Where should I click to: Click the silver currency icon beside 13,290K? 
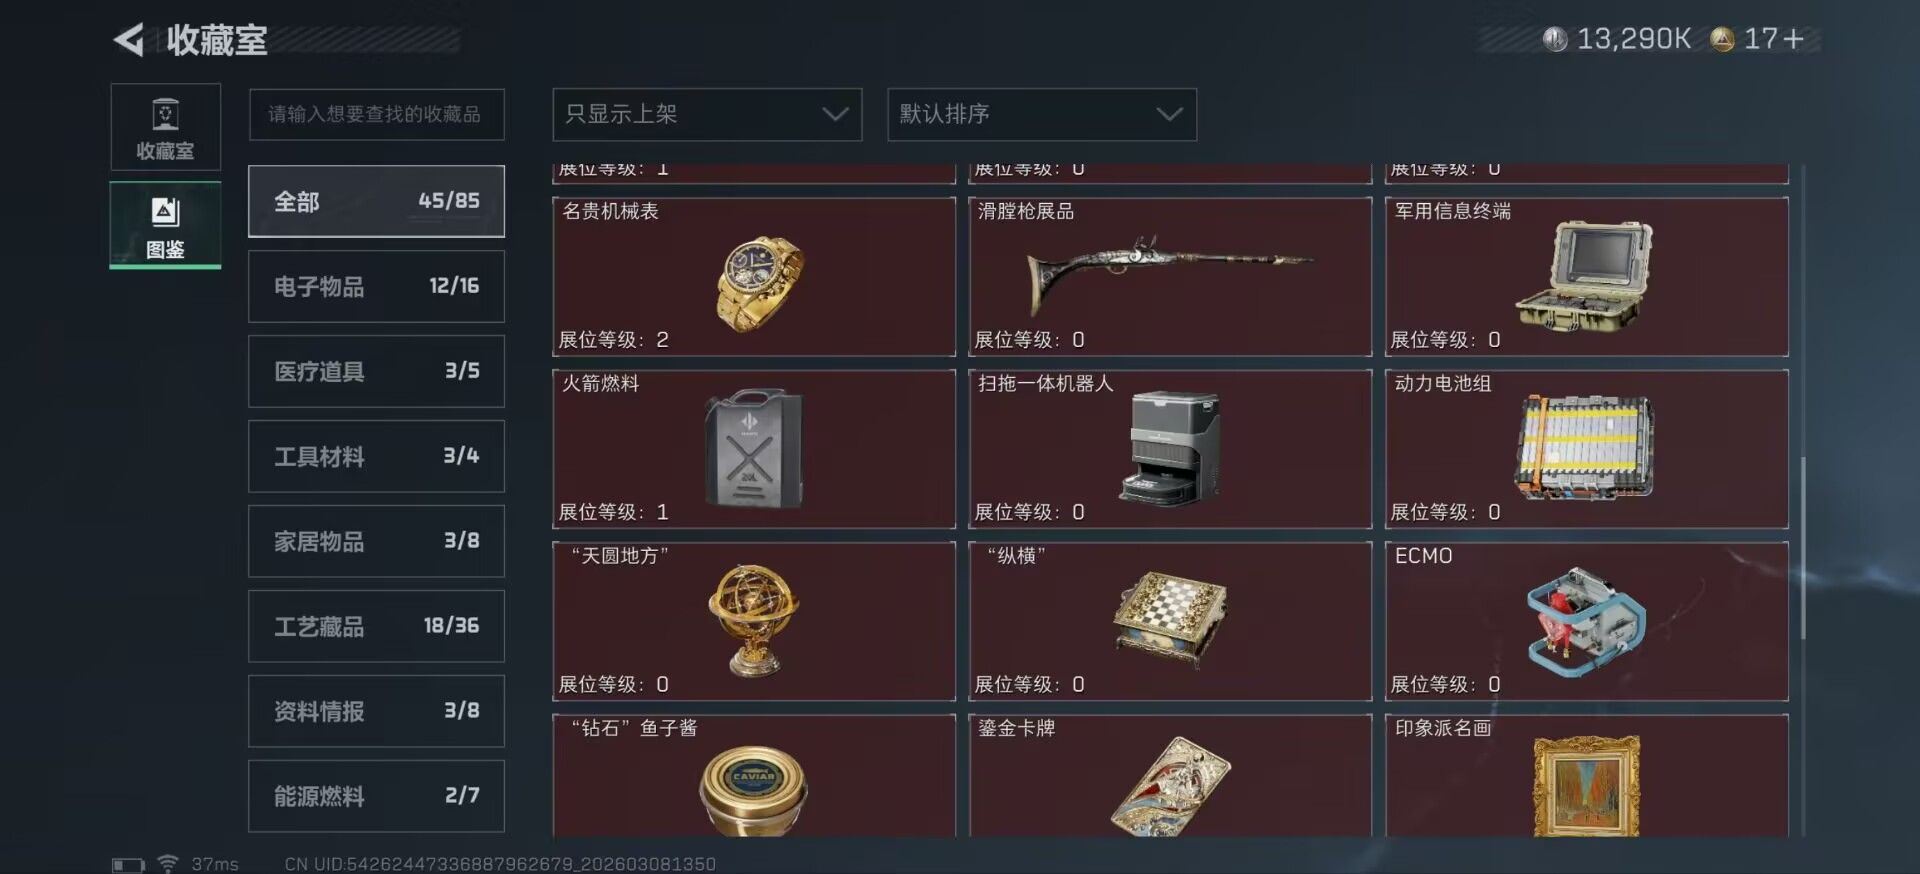pos(1555,39)
